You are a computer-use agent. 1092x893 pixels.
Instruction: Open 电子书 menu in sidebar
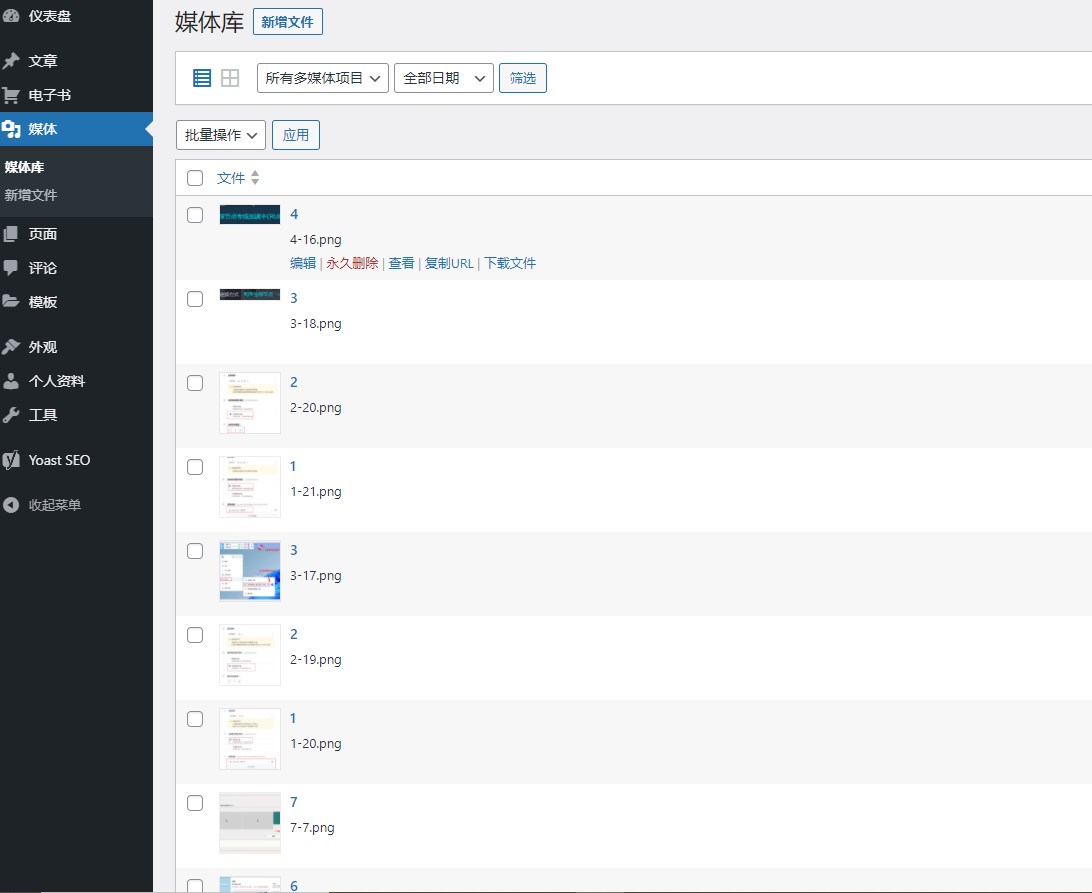(x=49, y=95)
